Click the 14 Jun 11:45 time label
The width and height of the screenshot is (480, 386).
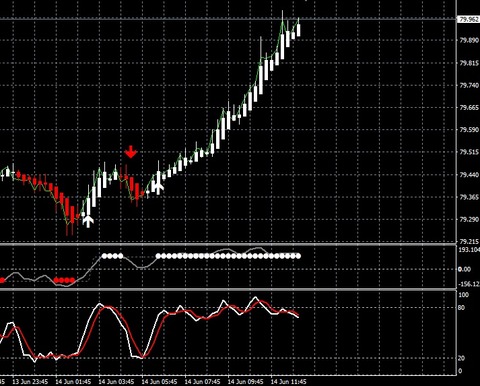point(288,381)
